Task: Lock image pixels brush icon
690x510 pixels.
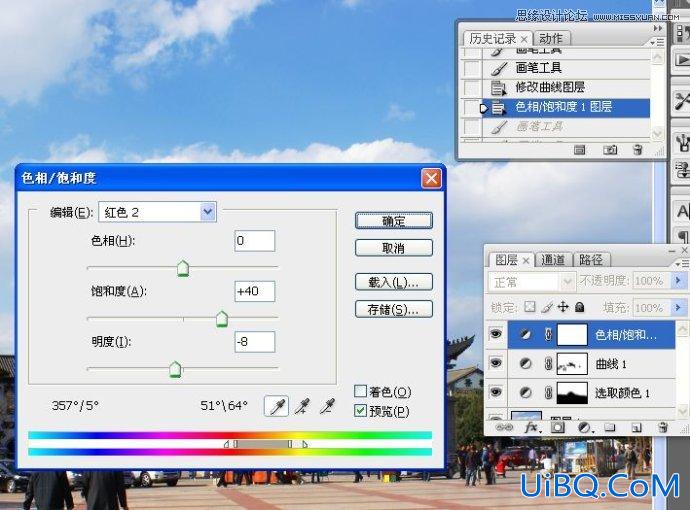Action: coord(547,307)
